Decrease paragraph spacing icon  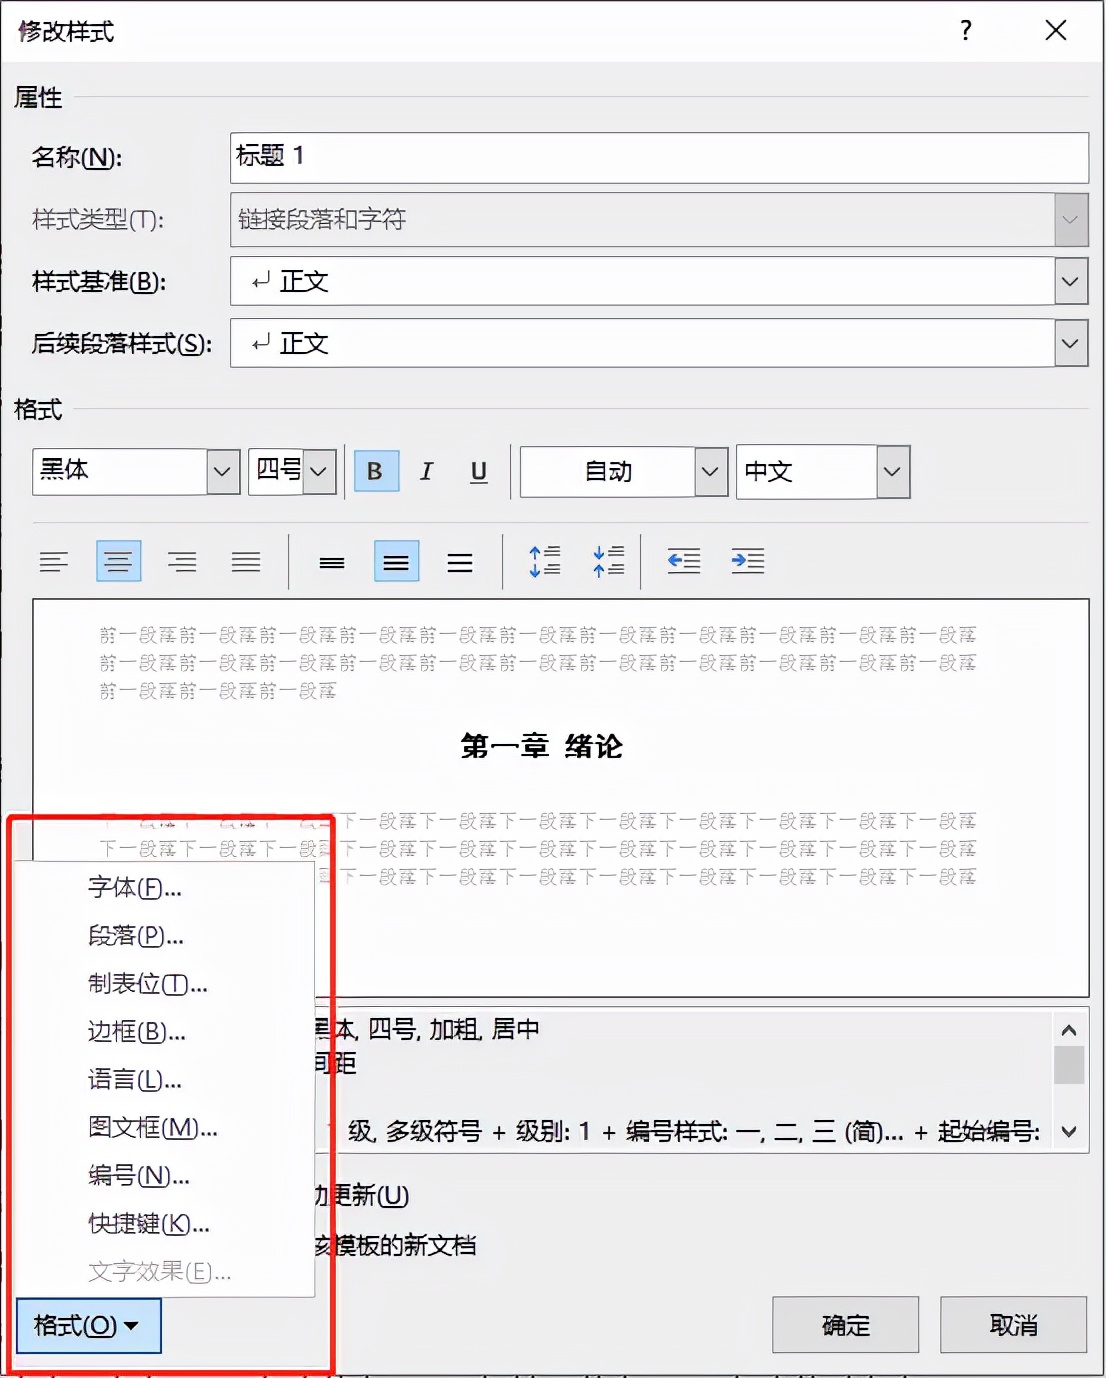click(609, 562)
